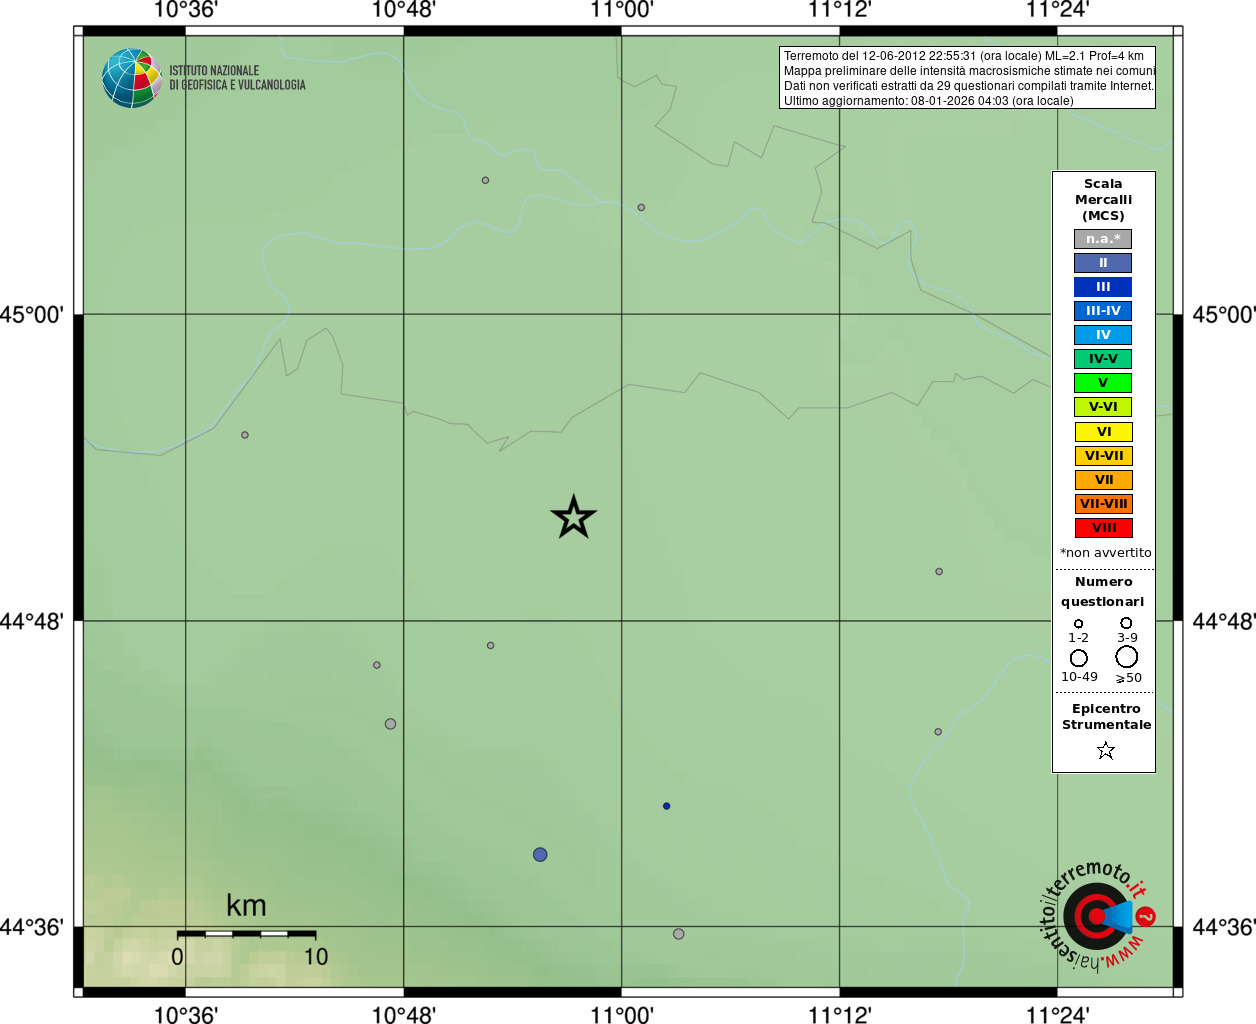Select the large blue circle marker

540,854
